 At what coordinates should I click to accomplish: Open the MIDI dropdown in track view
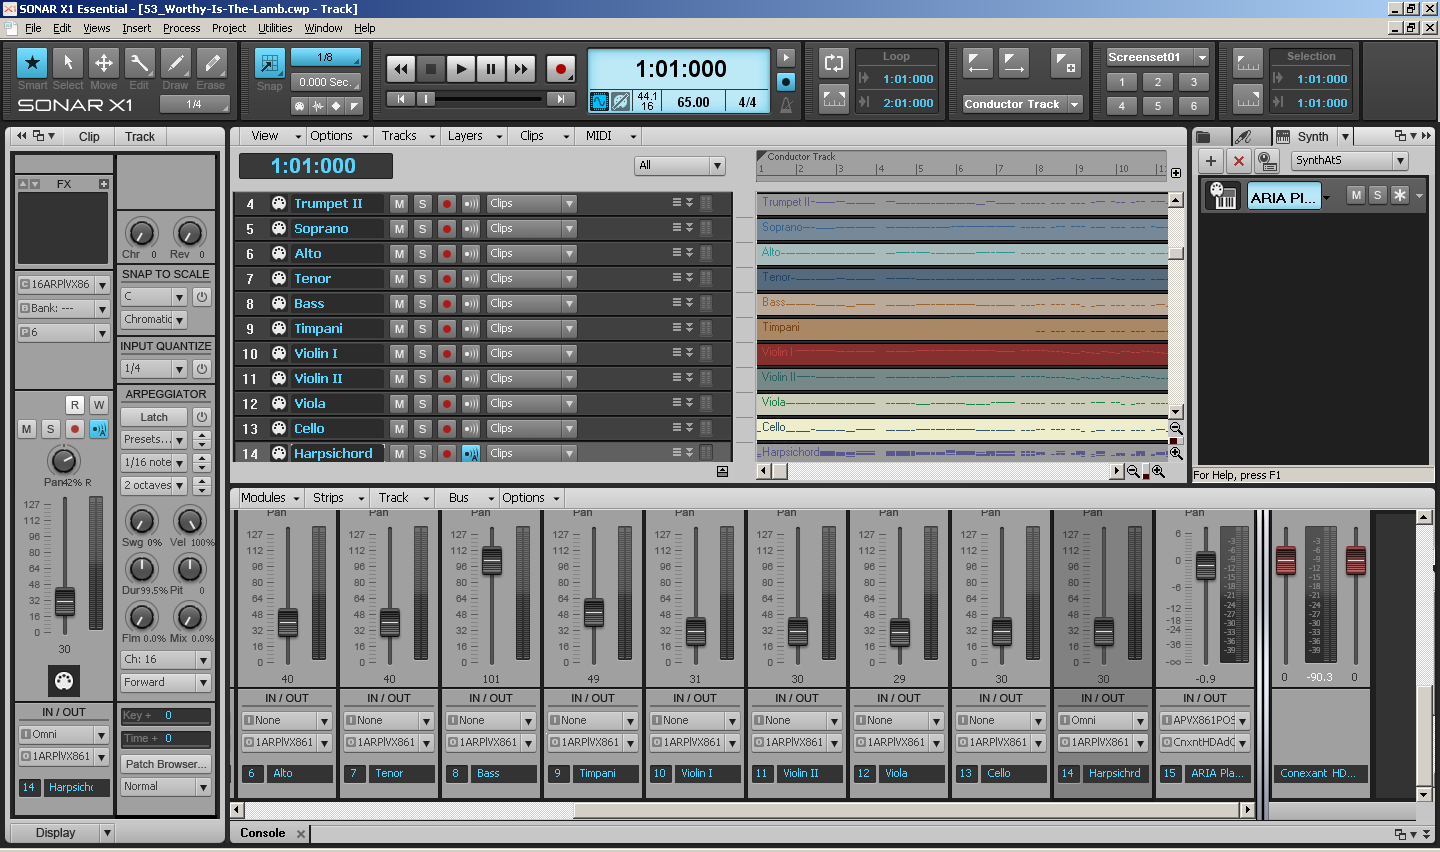[611, 136]
